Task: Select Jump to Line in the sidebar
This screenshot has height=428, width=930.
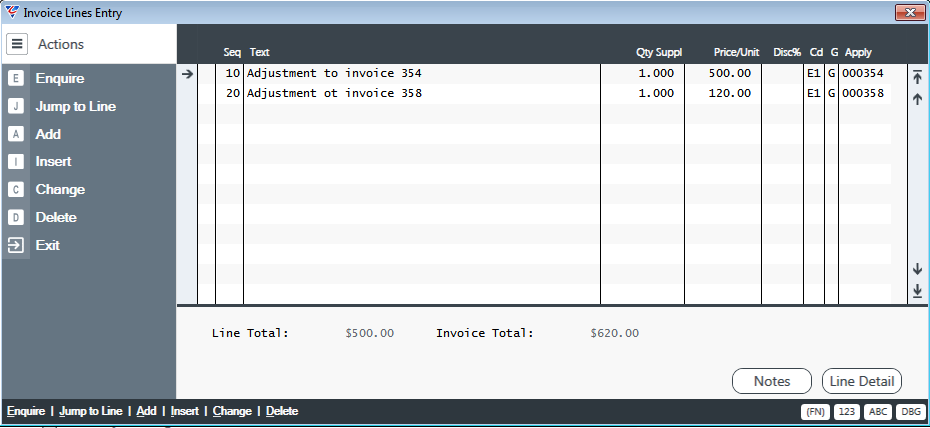Action: [x=76, y=107]
